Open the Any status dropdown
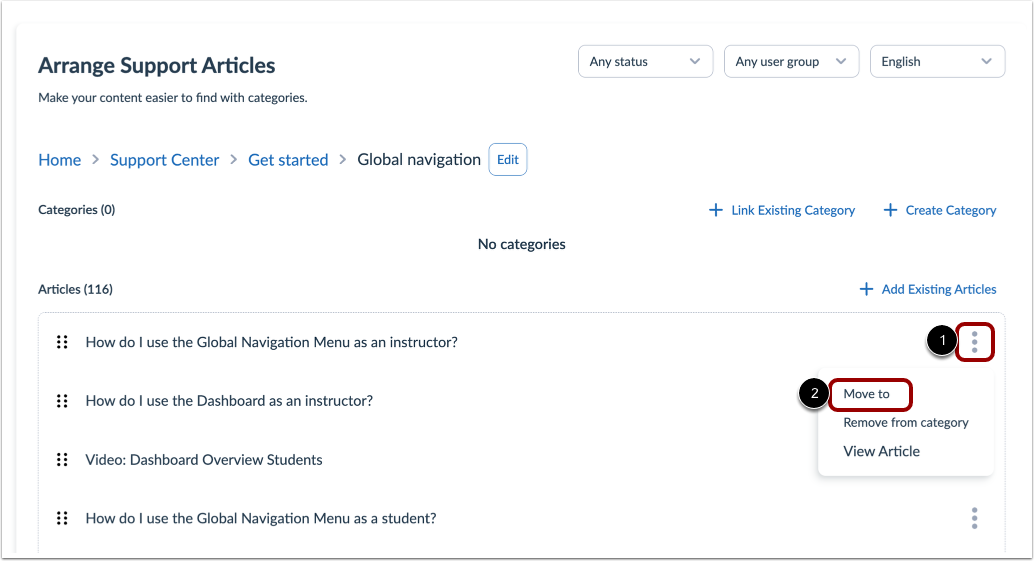Screen dimensions: 1034x561 click(645, 61)
